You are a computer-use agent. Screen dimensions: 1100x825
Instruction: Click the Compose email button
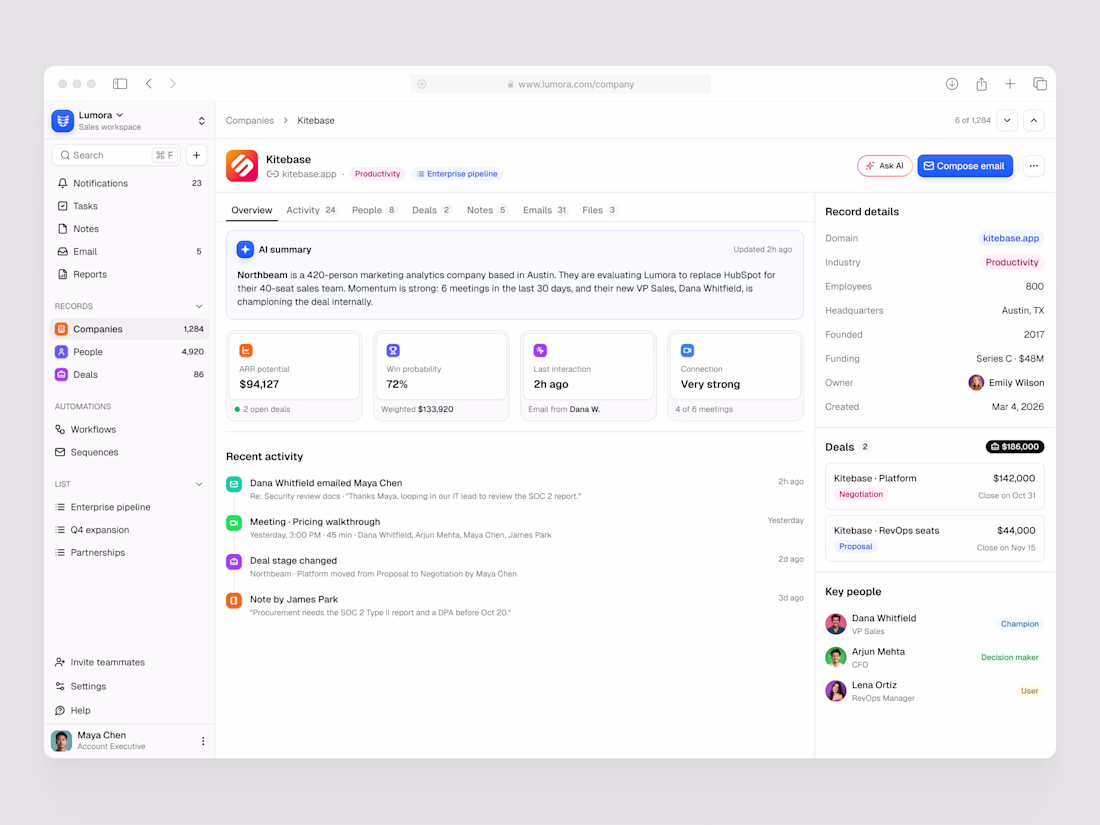[965, 166]
